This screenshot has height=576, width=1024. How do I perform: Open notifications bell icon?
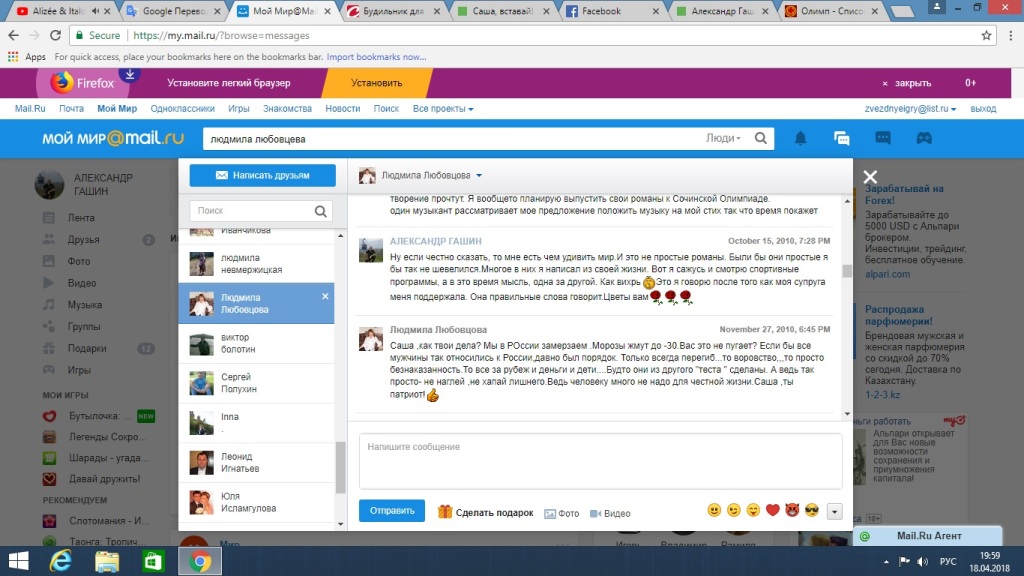(800, 138)
